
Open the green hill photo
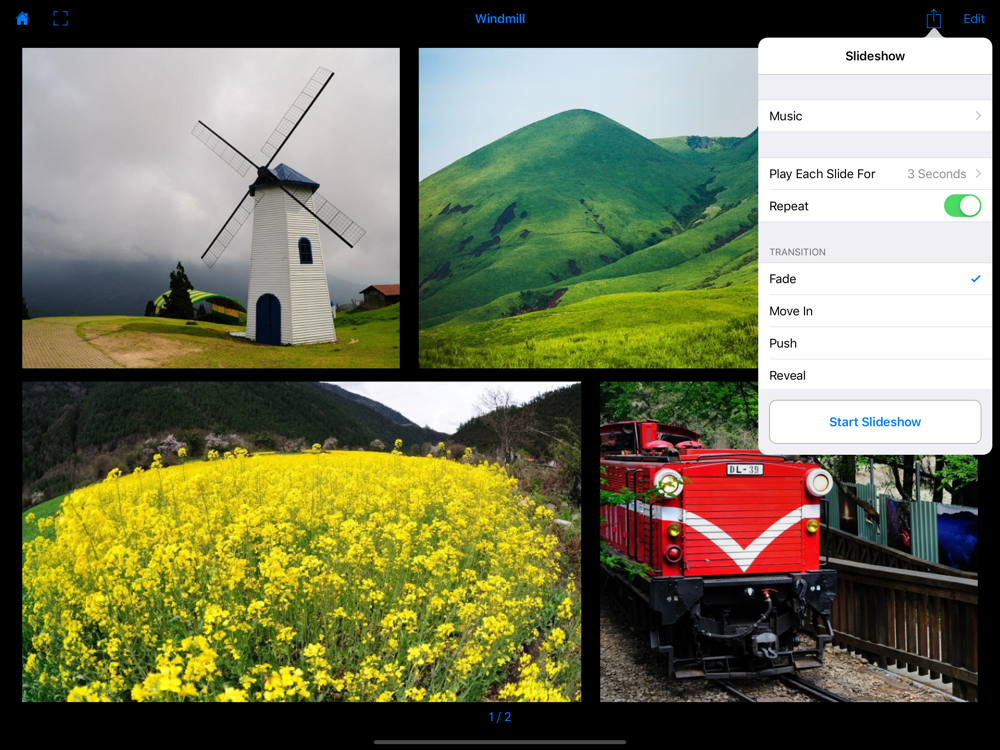pyautogui.click(x=588, y=208)
